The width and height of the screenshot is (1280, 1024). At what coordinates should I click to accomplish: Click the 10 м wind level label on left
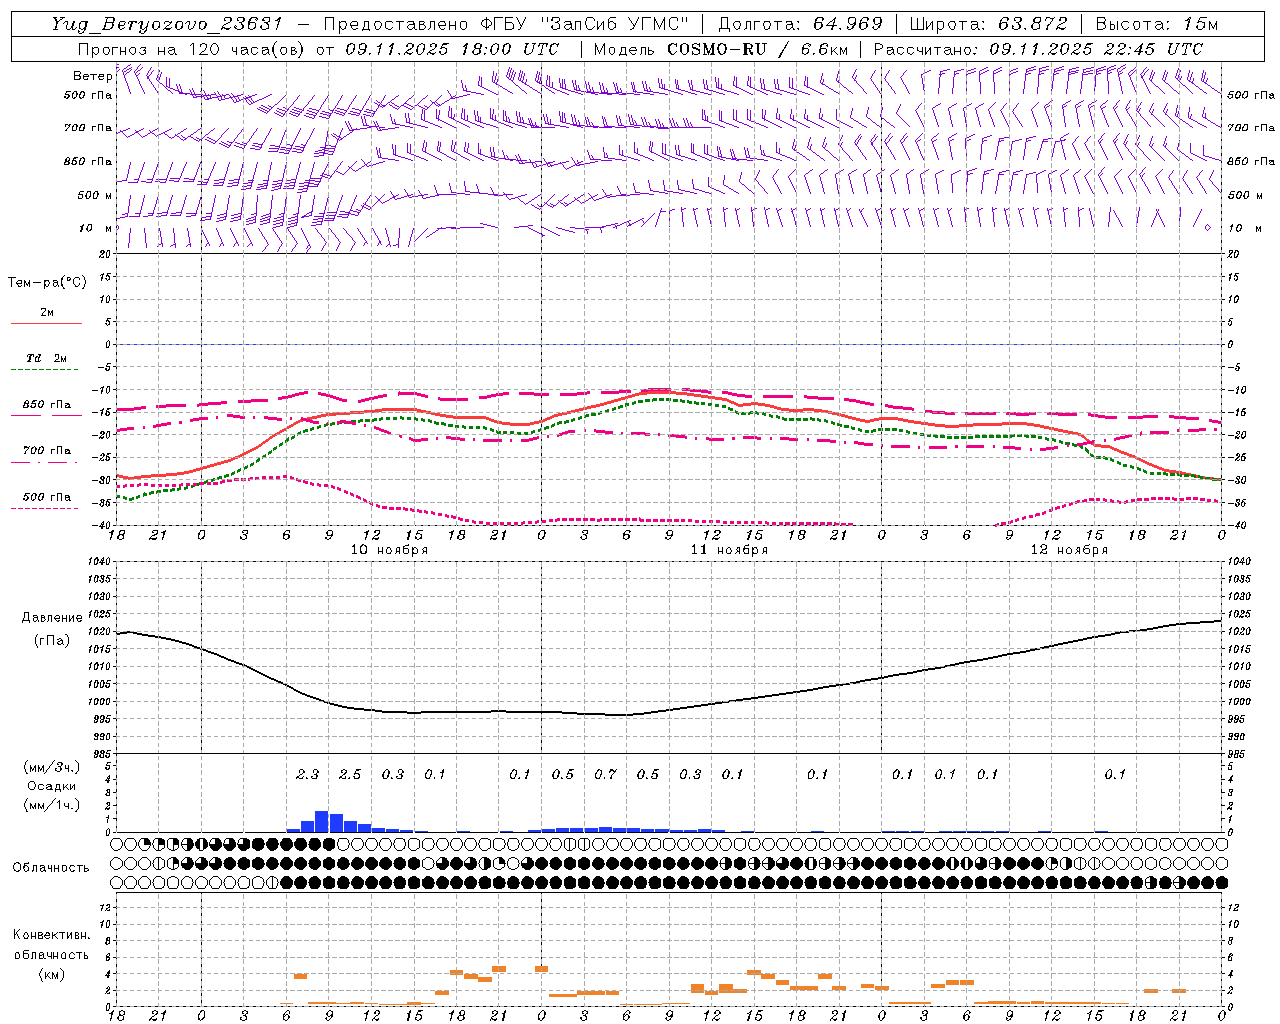click(x=96, y=228)
